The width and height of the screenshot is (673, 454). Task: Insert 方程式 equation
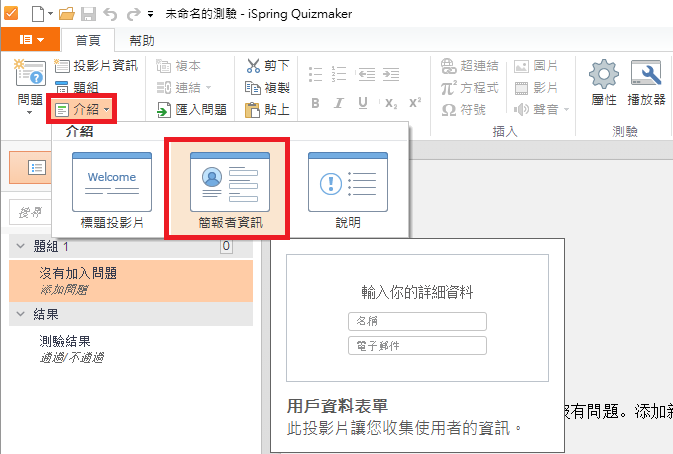point(470,88)
